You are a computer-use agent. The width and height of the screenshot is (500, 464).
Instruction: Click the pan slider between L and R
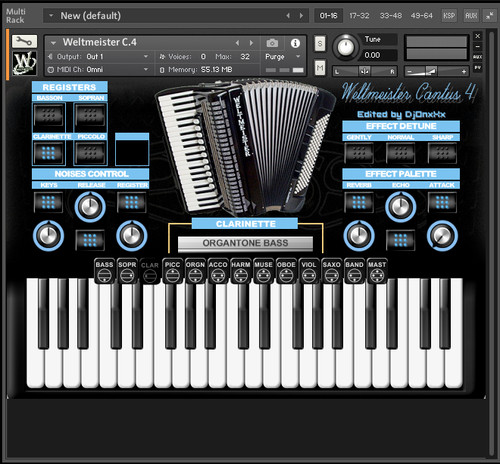(x=365, y=71)
